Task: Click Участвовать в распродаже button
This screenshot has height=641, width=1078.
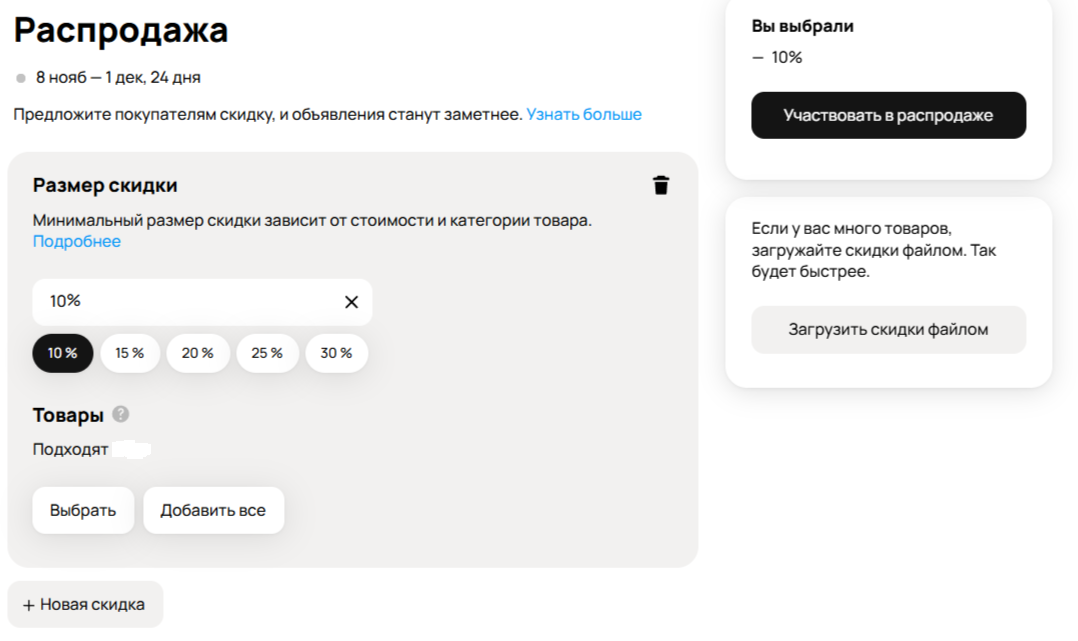Action: (888, 115)
